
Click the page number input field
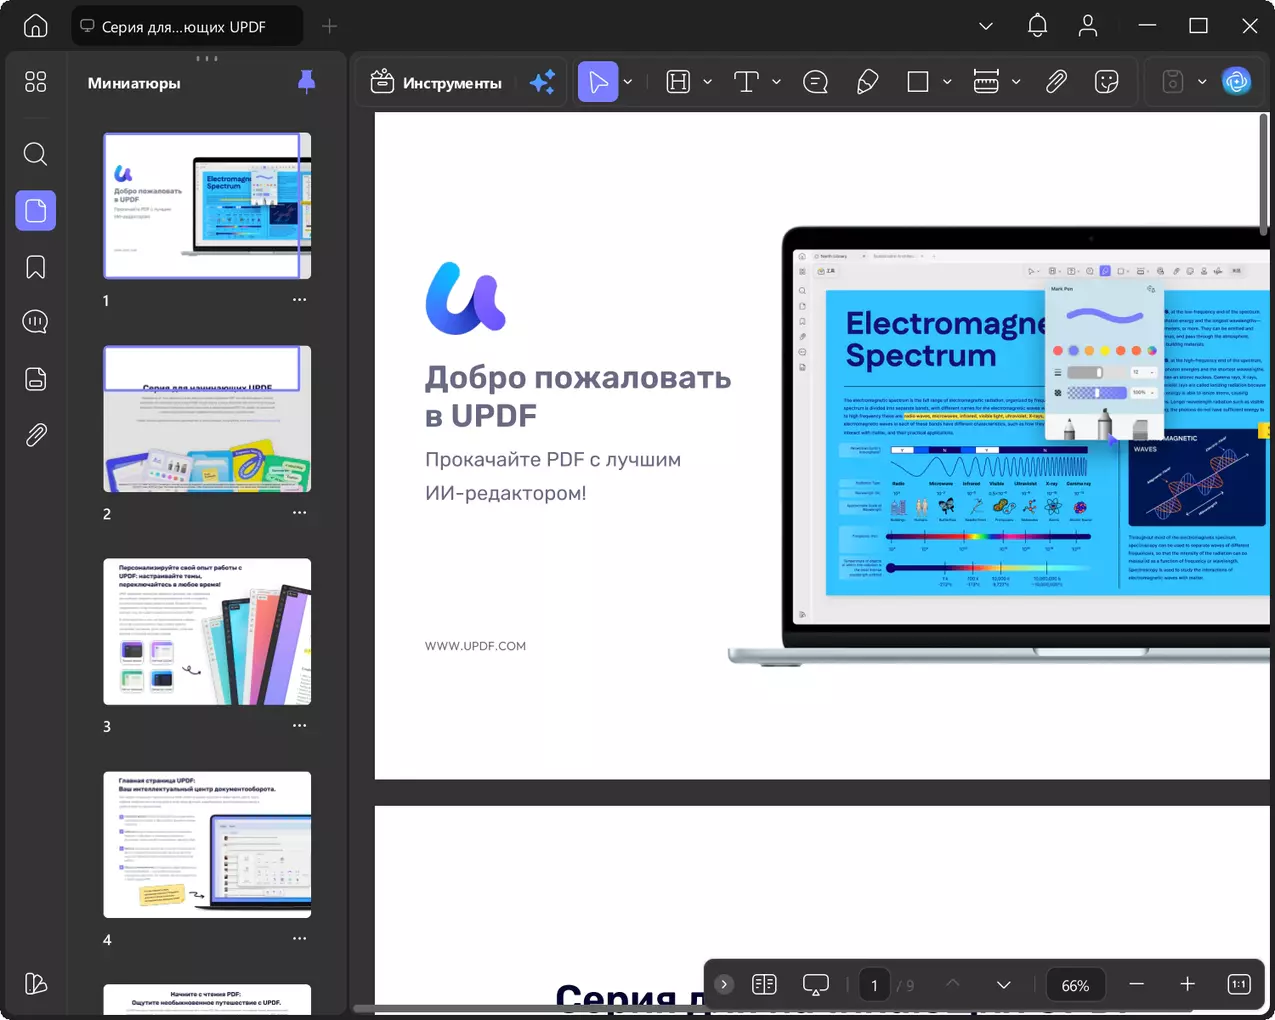pyautogui.click(x=875, y=985)
